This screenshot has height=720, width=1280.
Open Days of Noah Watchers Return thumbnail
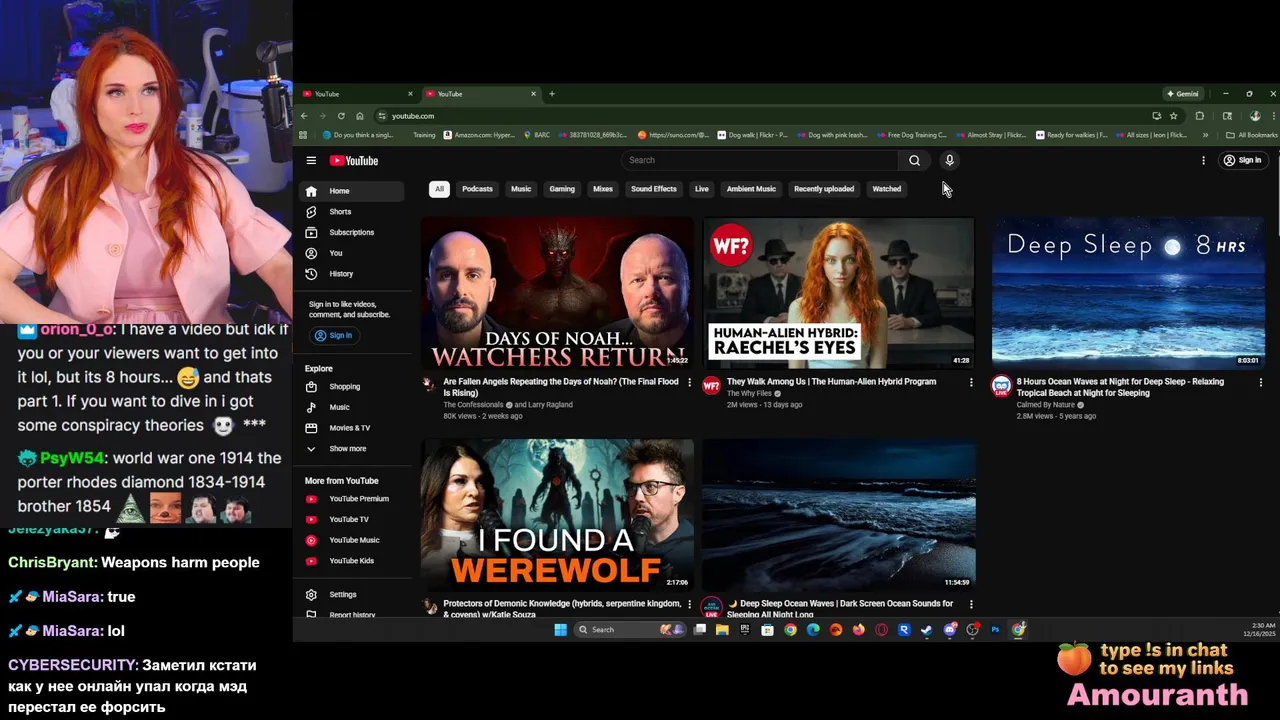pos(557,292)
